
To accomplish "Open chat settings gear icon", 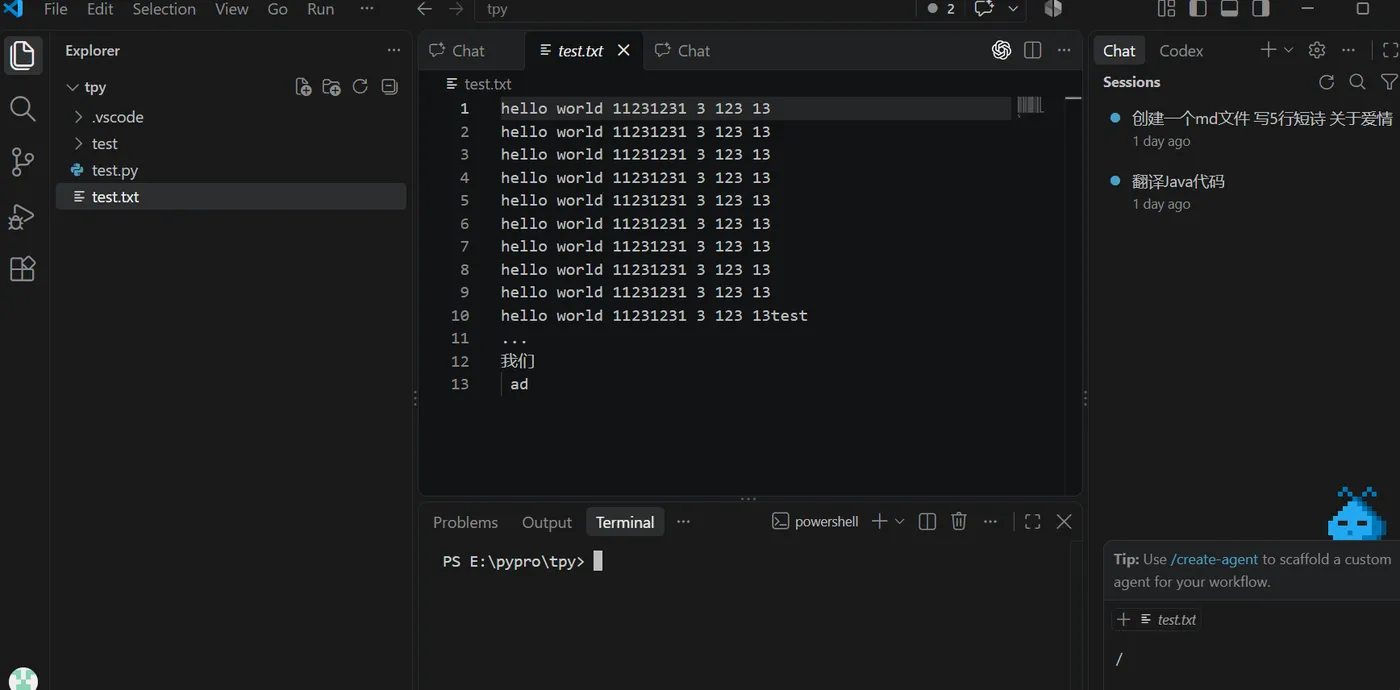I will (1317, 50).
